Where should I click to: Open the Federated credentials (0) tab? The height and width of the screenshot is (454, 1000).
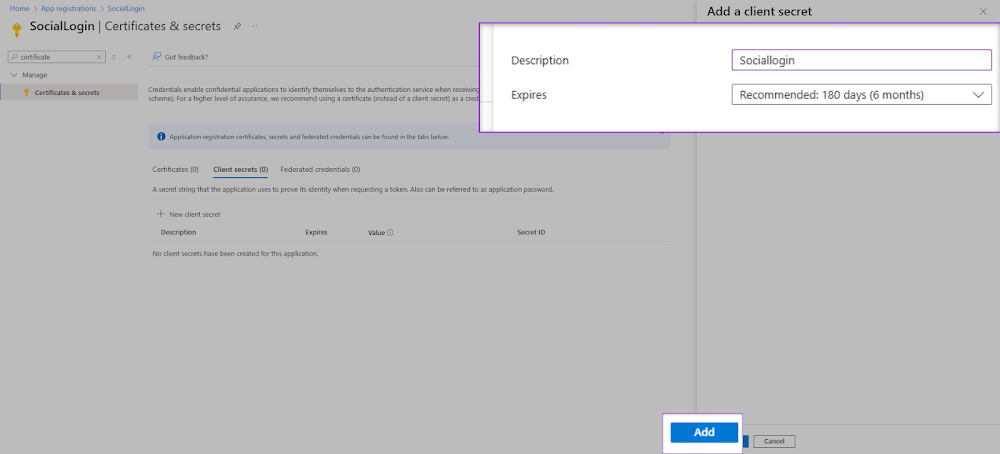coord(320,170)
